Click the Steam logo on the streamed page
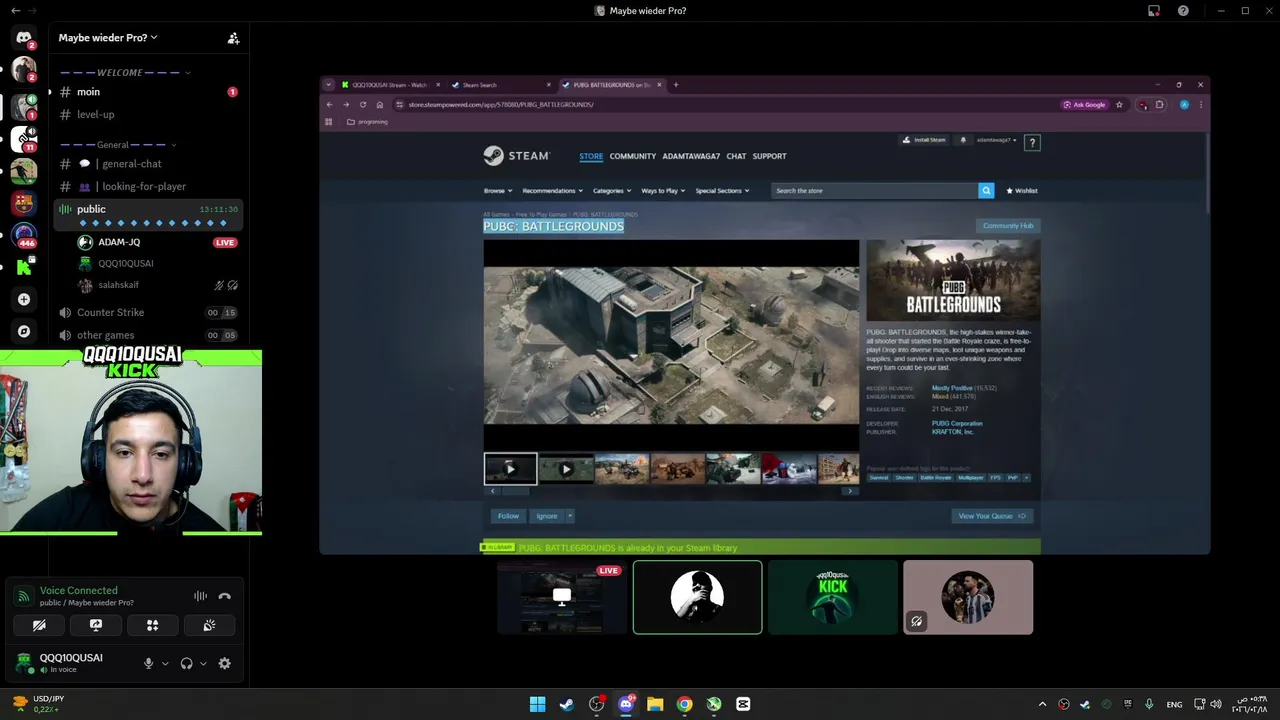The height and width of the screenshot is (720, 1280). (x=516, y=156)
